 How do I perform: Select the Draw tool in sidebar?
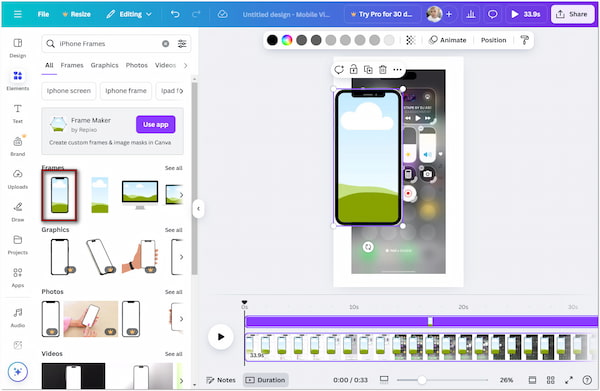point(18,212)
